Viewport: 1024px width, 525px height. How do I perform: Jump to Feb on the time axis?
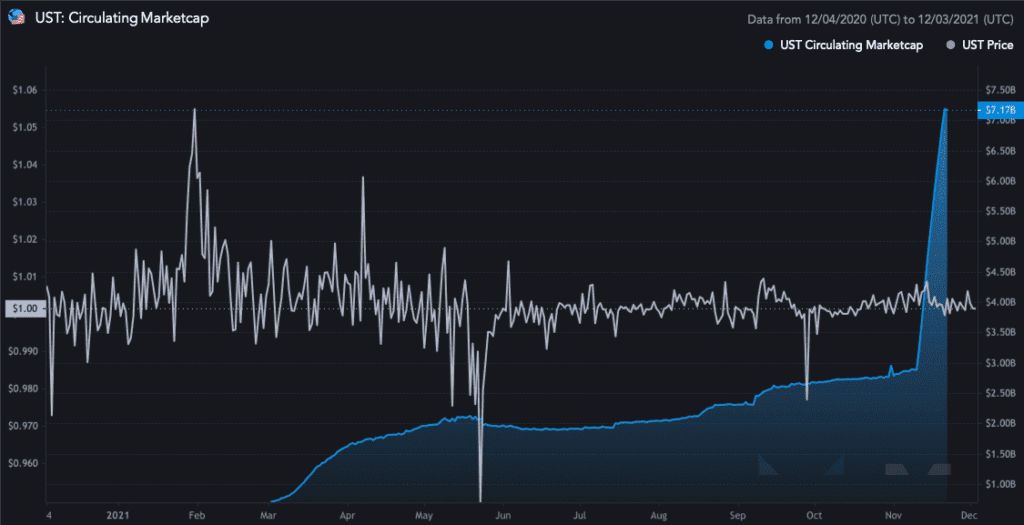pyautogui.click(x=197, y=515)
